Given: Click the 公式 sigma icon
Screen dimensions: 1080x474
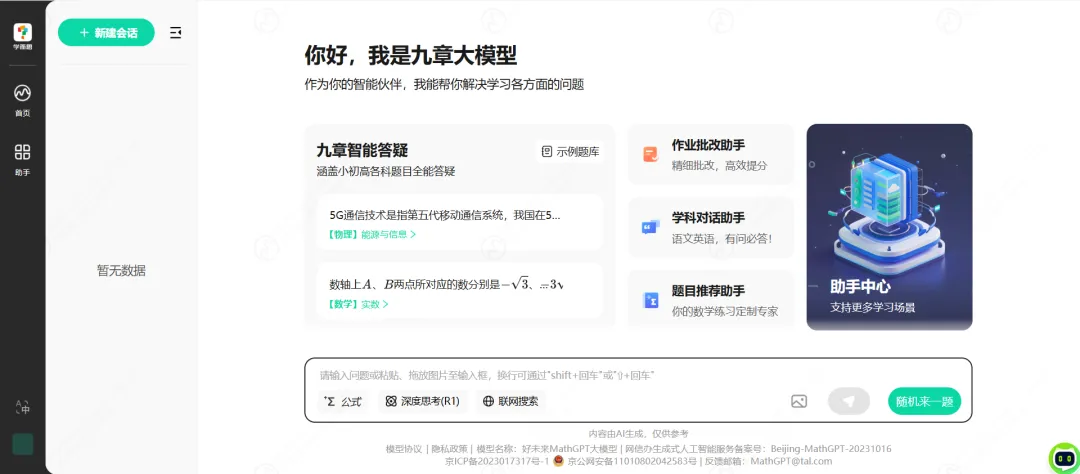Looking at the screenshot, I should coord(330,401).
